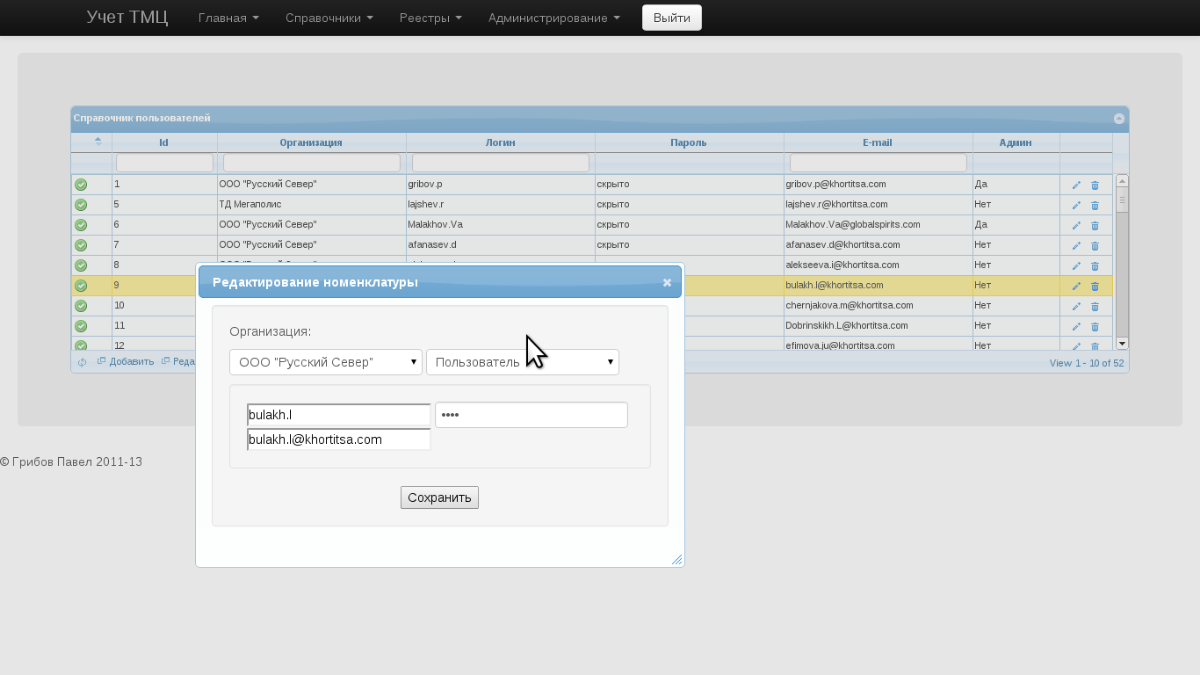Click the refresh icon in grid footer
Image resolution: width=1200 pixels, height=675 pixels.
pos(82,362)
